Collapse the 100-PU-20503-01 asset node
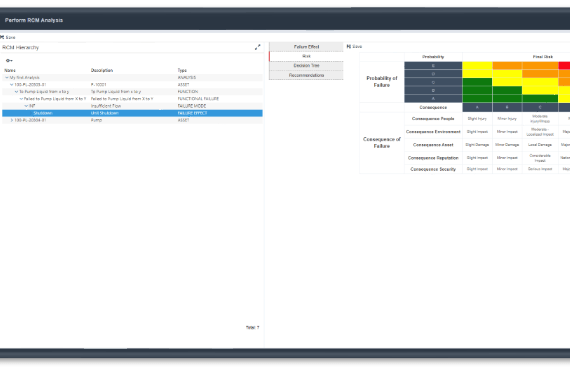 click(x=11, y=85)
